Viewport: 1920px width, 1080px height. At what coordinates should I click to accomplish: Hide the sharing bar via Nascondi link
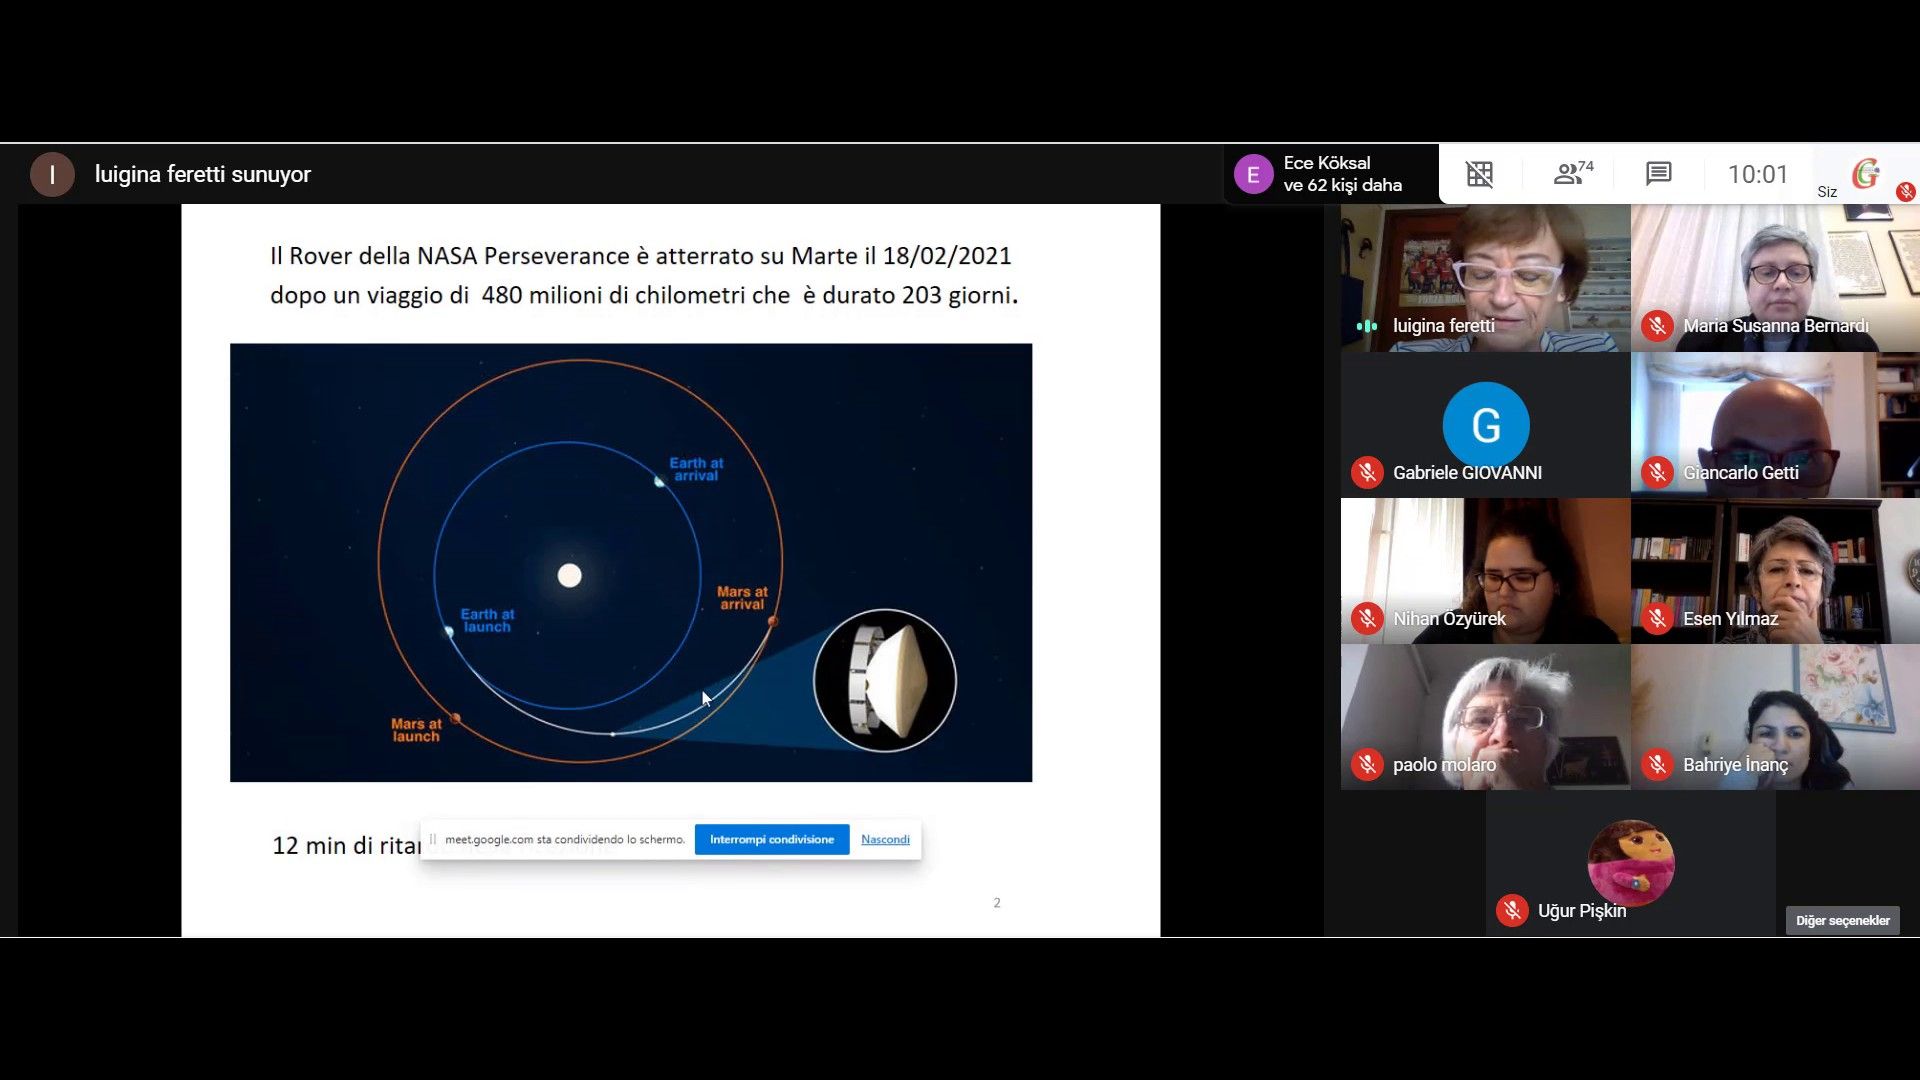[x=885, y=839]
